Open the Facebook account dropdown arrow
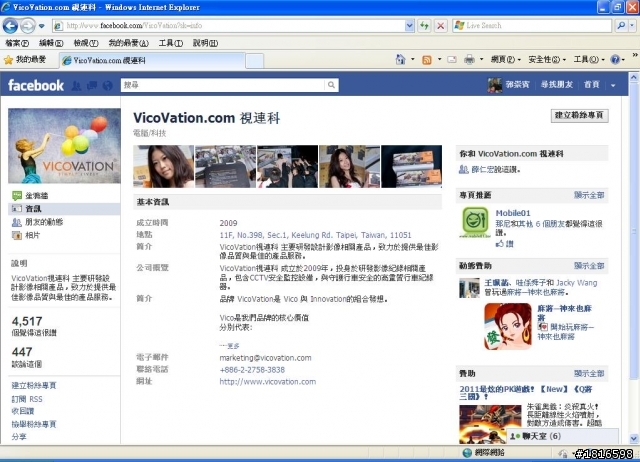Screen dimensions: 640x462 tap(613, 85)
